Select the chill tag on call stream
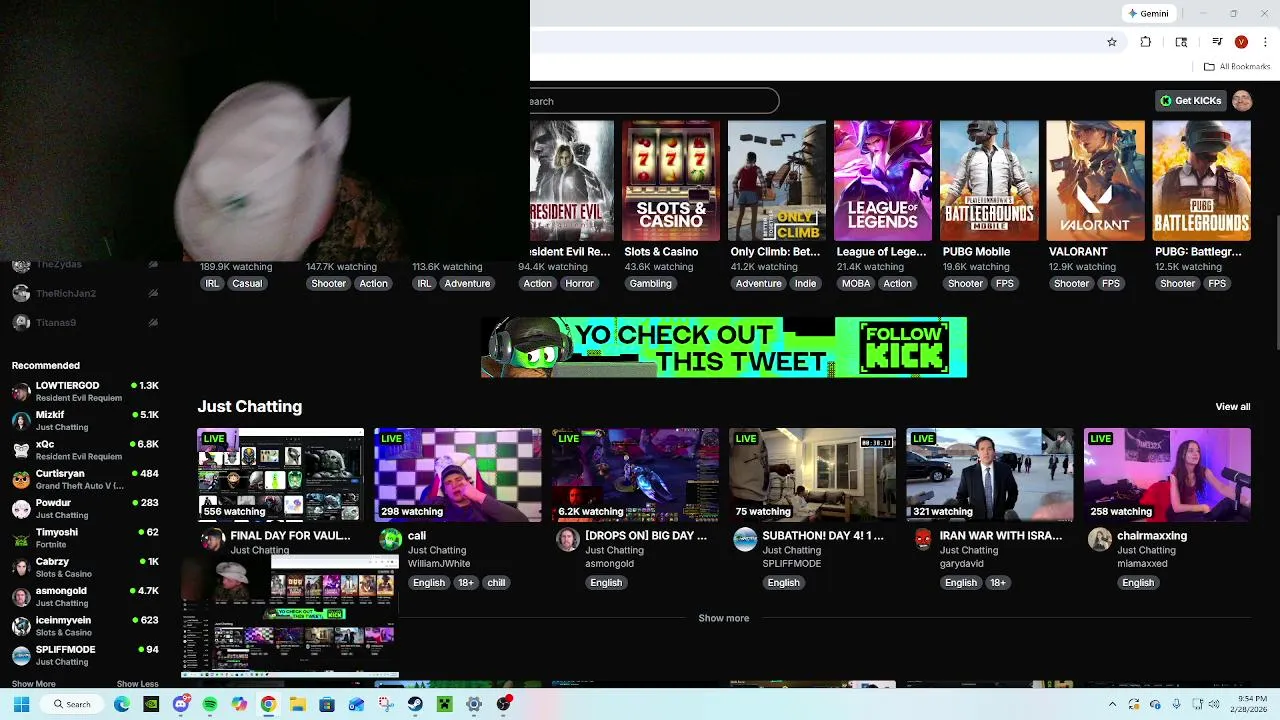1280x720 pixels. pyautogui.click(x=496, y=583)
